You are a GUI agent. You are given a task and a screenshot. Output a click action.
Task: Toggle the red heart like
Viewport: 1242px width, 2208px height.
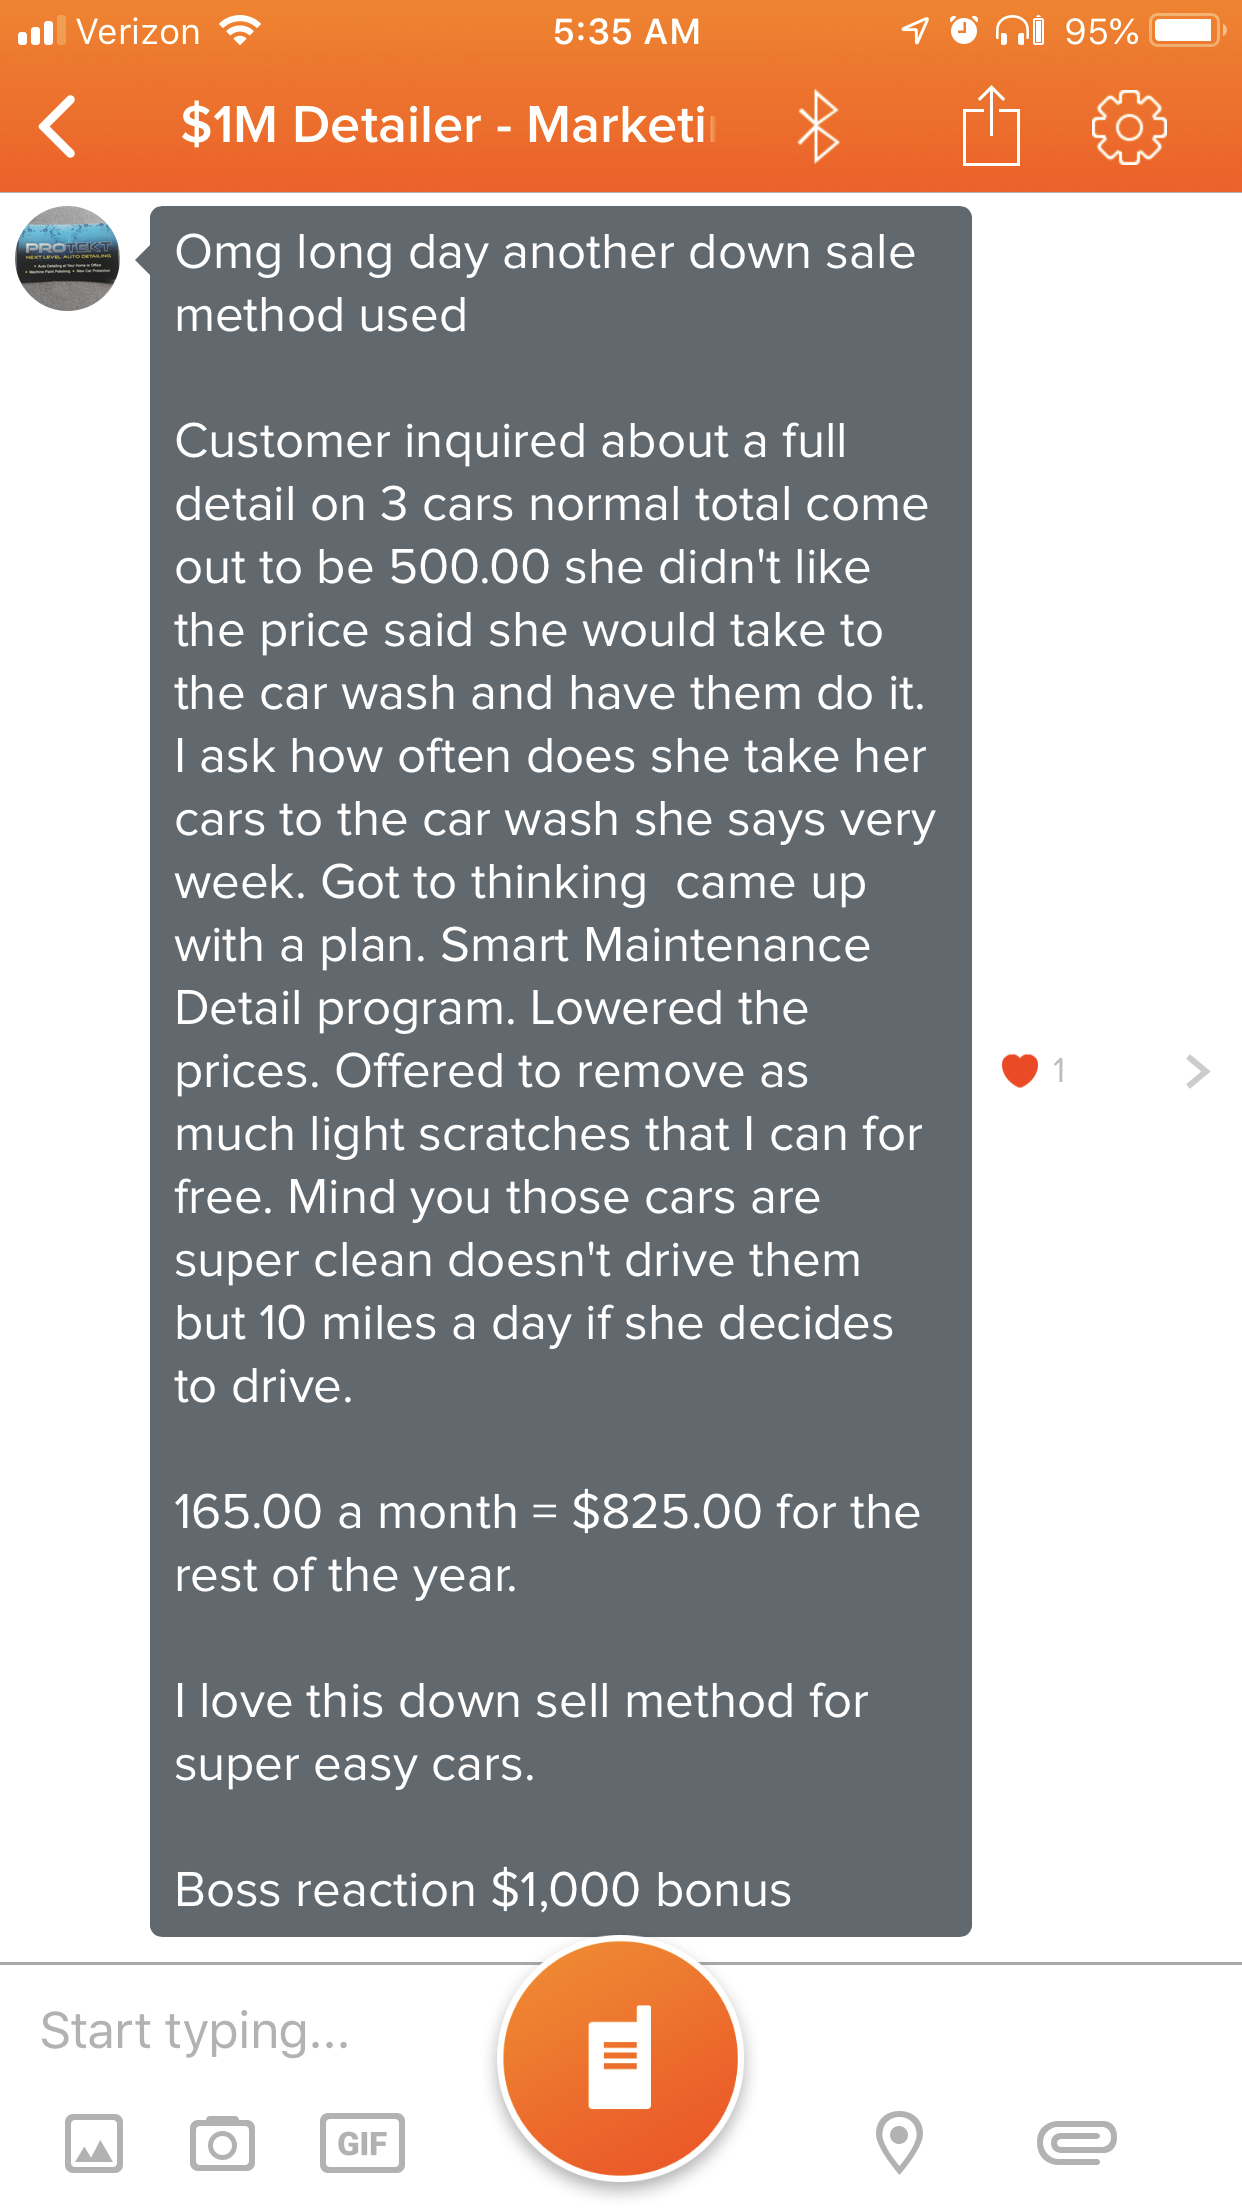[1019, 1071]
